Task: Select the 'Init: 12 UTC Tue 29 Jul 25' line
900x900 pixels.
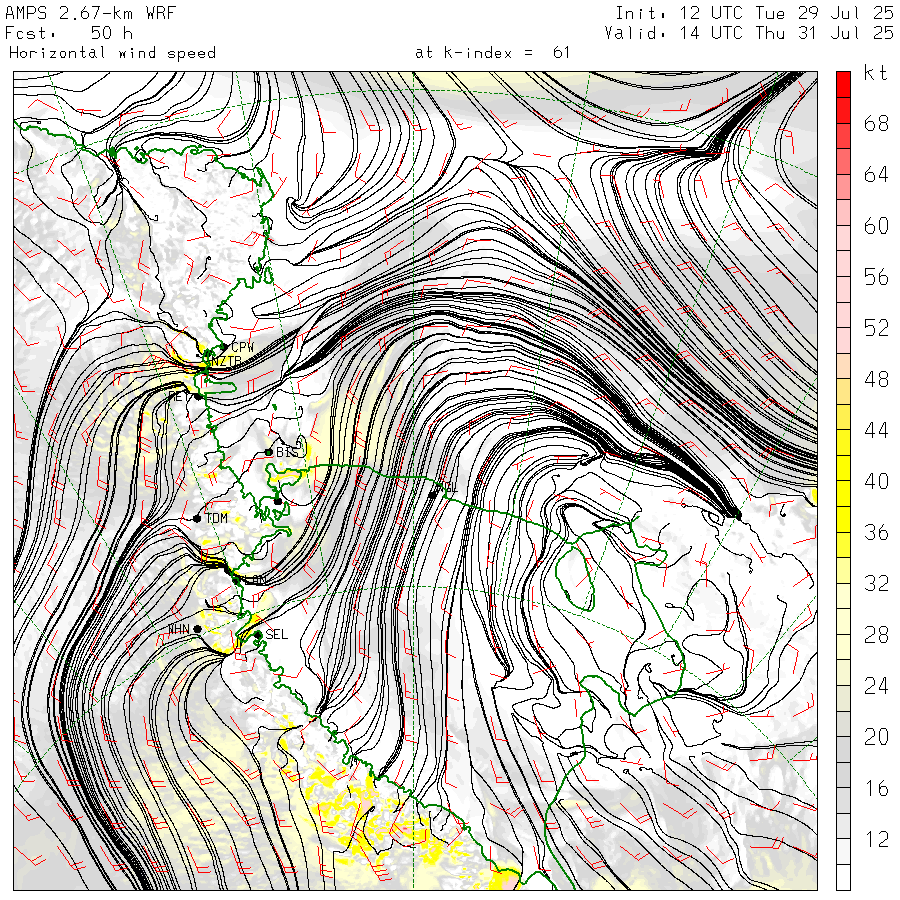Action: click(x=754, y=13)
